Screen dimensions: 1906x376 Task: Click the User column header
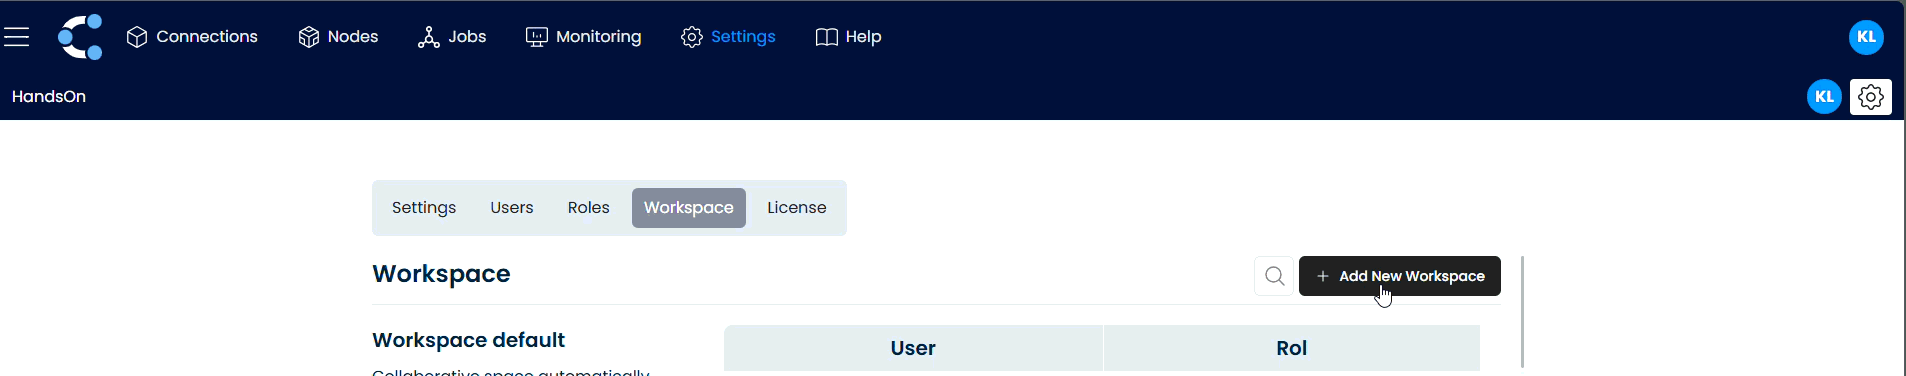click(913, 348)
